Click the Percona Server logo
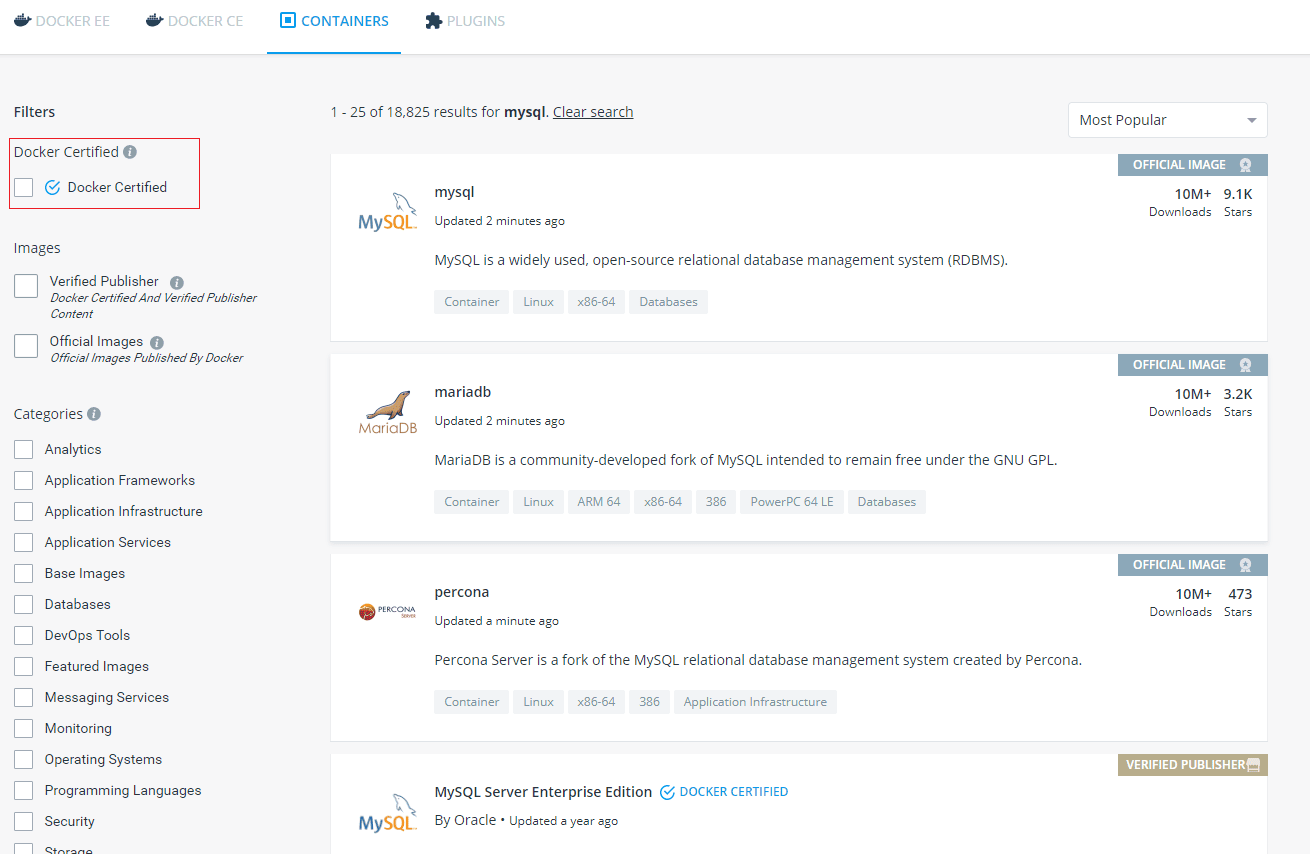The image size is (1310, 854). pyautogui.click(x=387, y=612)
